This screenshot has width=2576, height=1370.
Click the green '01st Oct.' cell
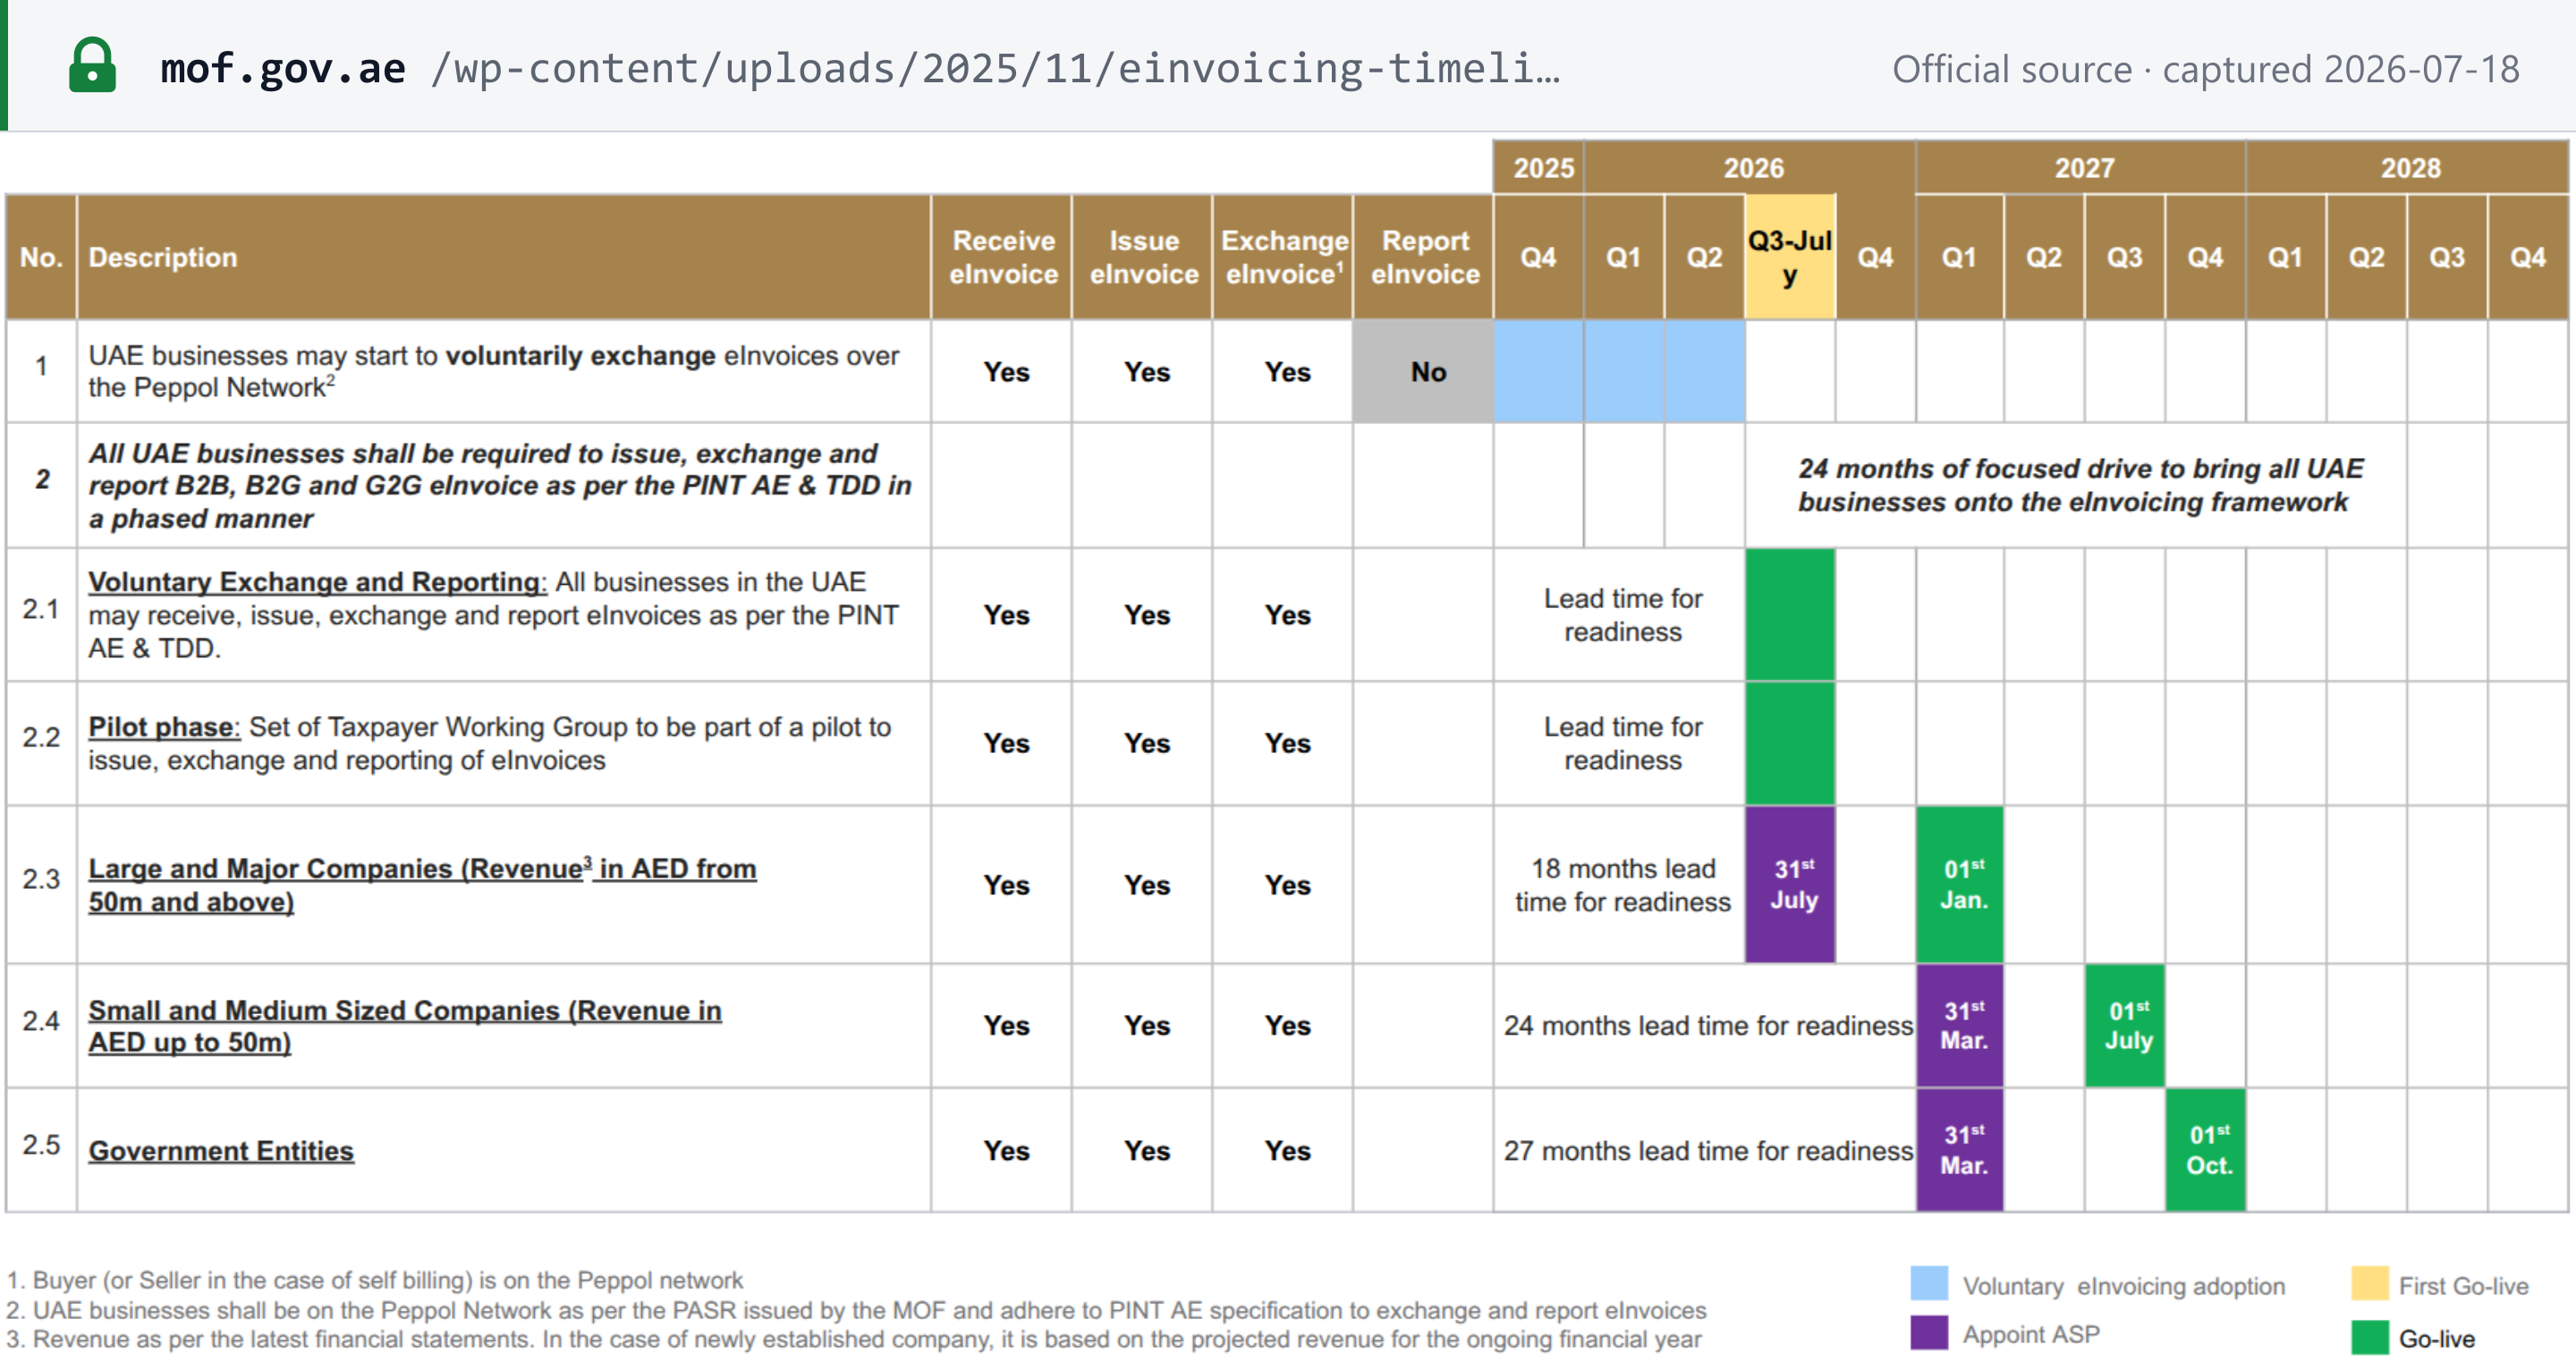(x=2205, y=1150)
